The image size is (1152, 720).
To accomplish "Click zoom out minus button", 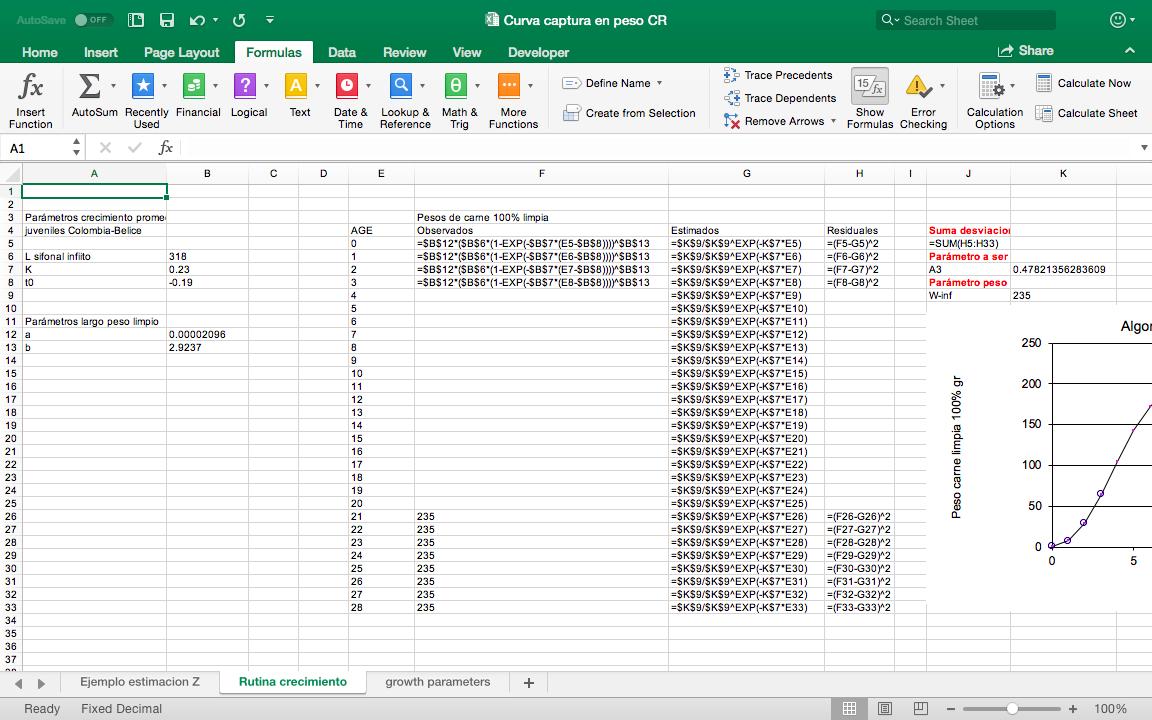I will 952,709.
